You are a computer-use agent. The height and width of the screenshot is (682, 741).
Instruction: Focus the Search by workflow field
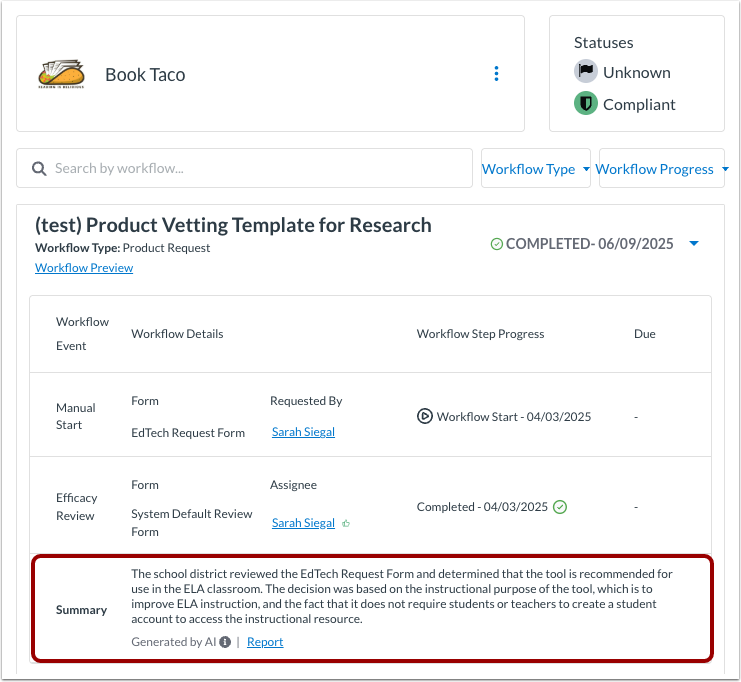[244, 168]
